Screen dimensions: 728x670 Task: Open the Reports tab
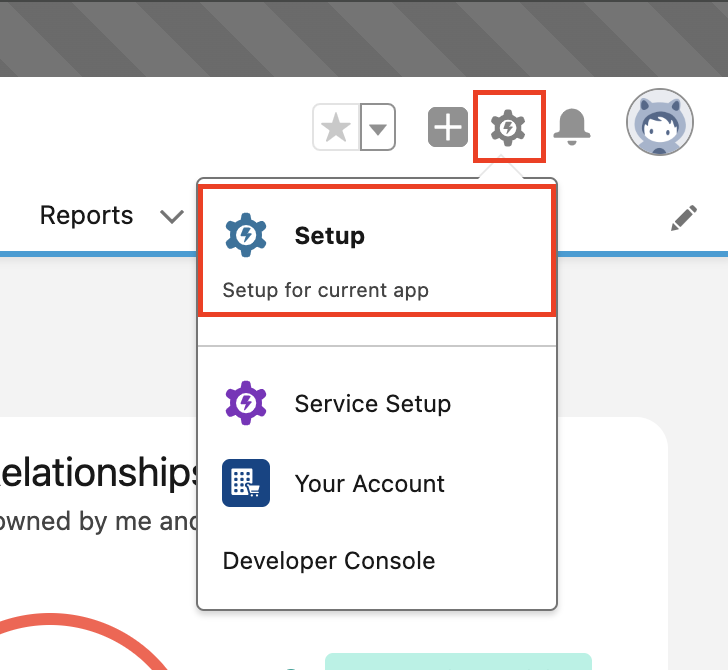coord(86,215)
